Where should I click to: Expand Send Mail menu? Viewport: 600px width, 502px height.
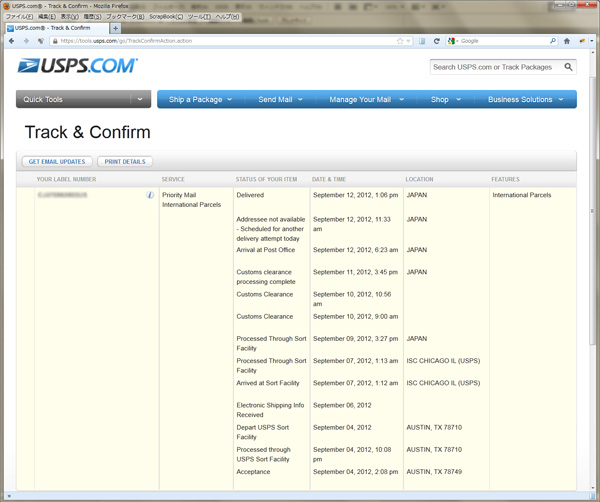click(x=280, y=99)
